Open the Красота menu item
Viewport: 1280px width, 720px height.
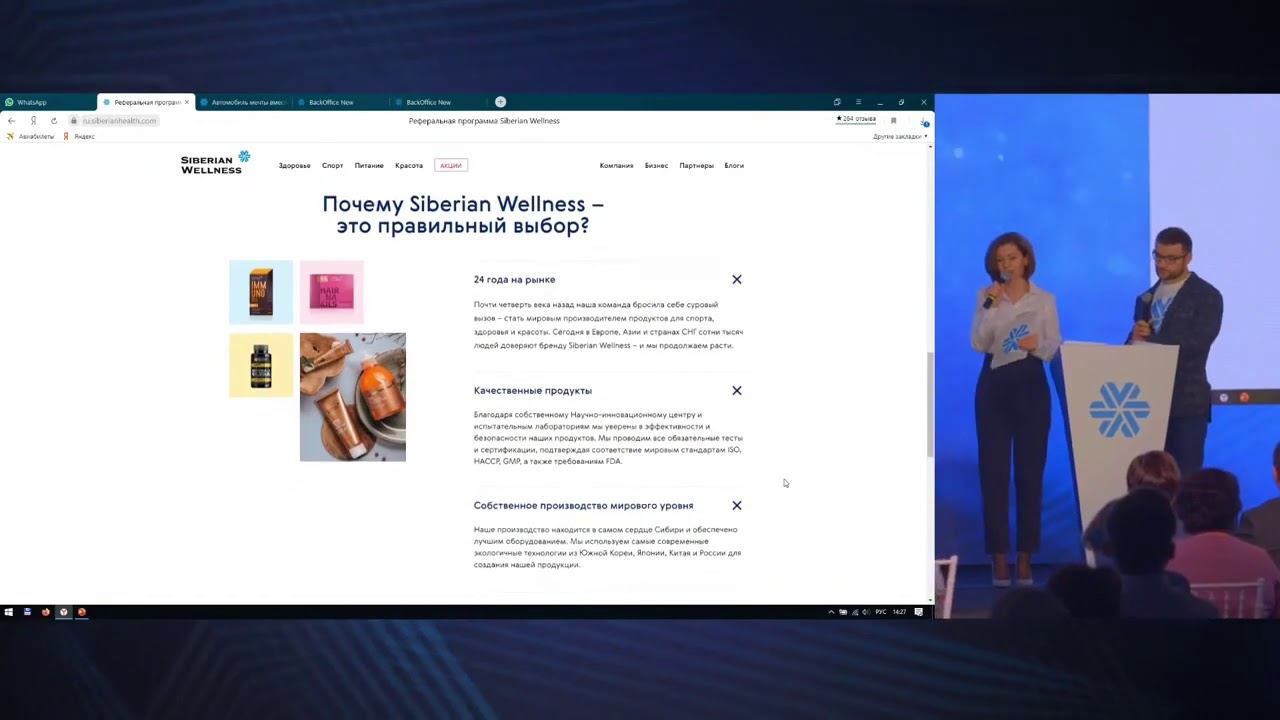tap(409, 165)
